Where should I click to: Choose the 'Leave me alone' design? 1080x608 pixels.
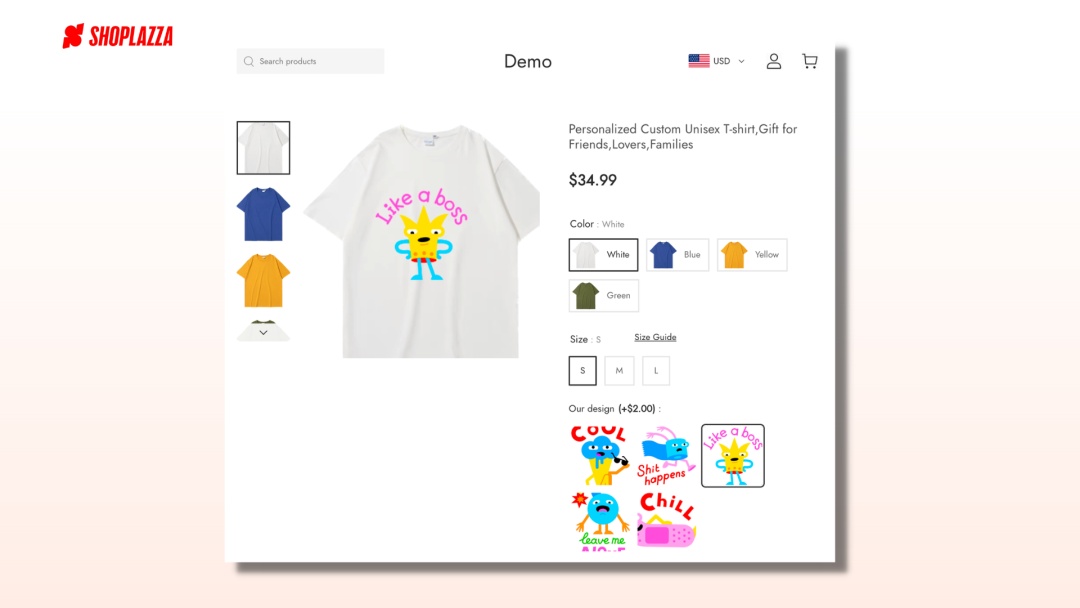(600, 521)
